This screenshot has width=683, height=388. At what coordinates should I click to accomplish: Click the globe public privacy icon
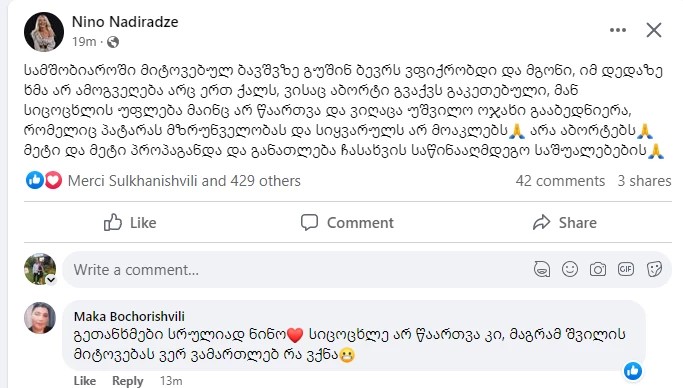point(113,42)
